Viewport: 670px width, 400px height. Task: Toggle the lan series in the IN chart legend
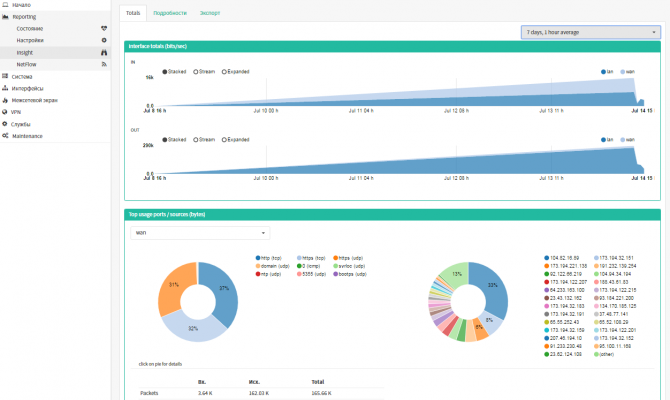click(607, 72)
